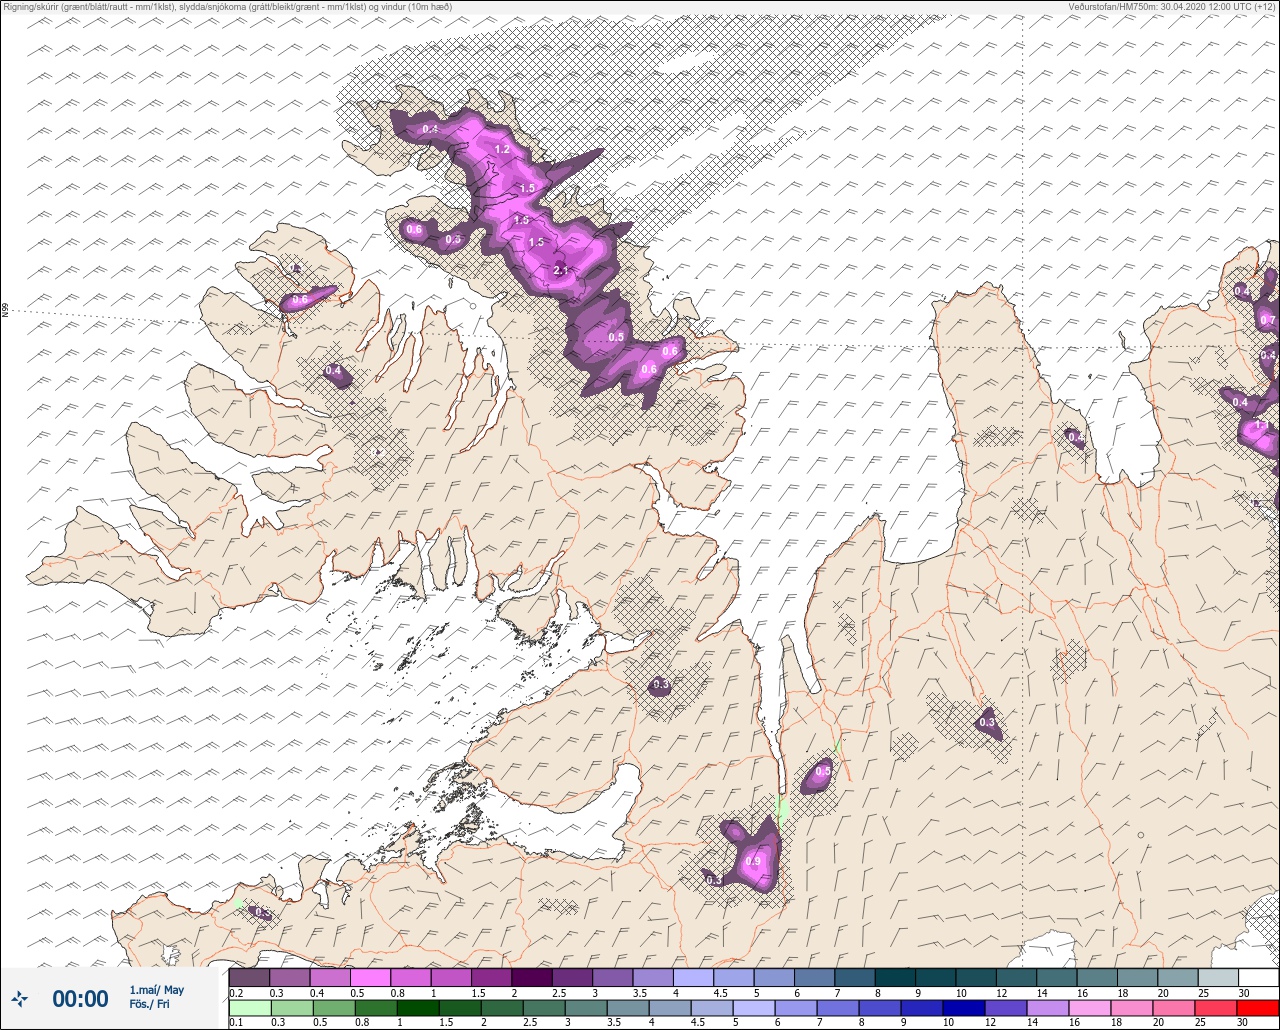Click the '1.maí/ May' date label
The image size is (1280, 1030).
(156, 990)
